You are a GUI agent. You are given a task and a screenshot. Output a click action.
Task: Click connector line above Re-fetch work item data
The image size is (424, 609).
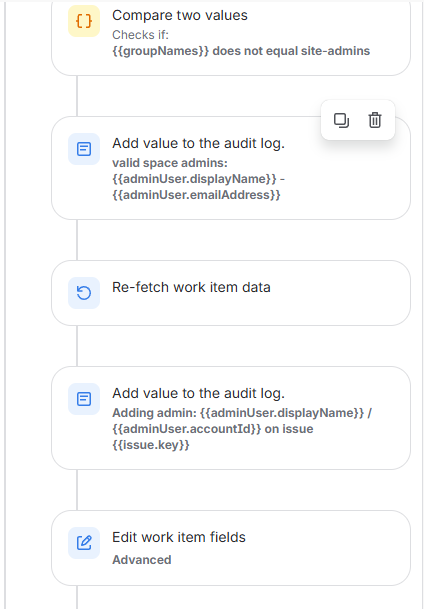coord(77,240)
